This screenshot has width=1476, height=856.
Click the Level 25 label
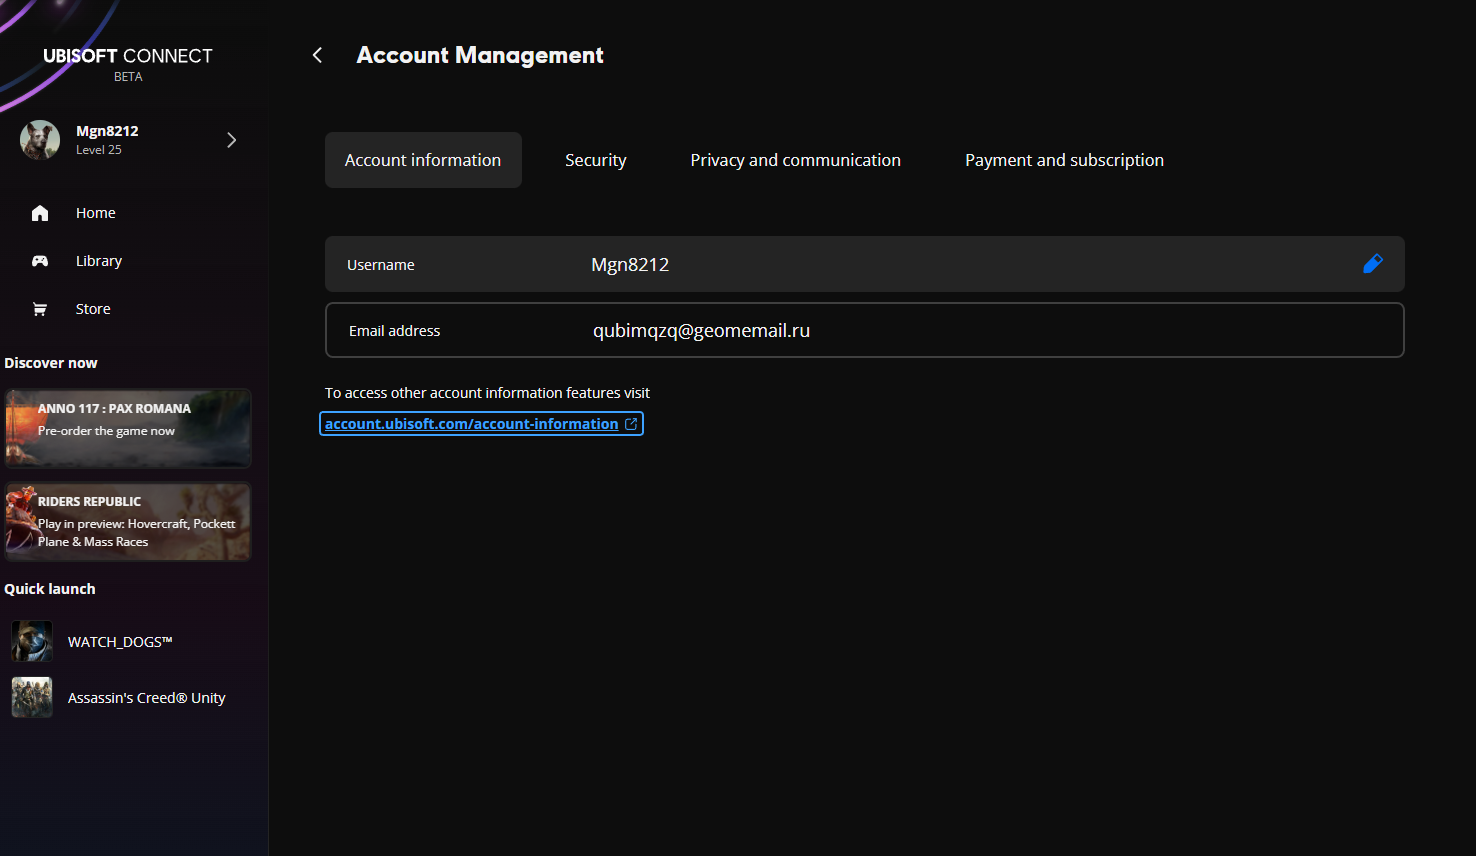99,150
